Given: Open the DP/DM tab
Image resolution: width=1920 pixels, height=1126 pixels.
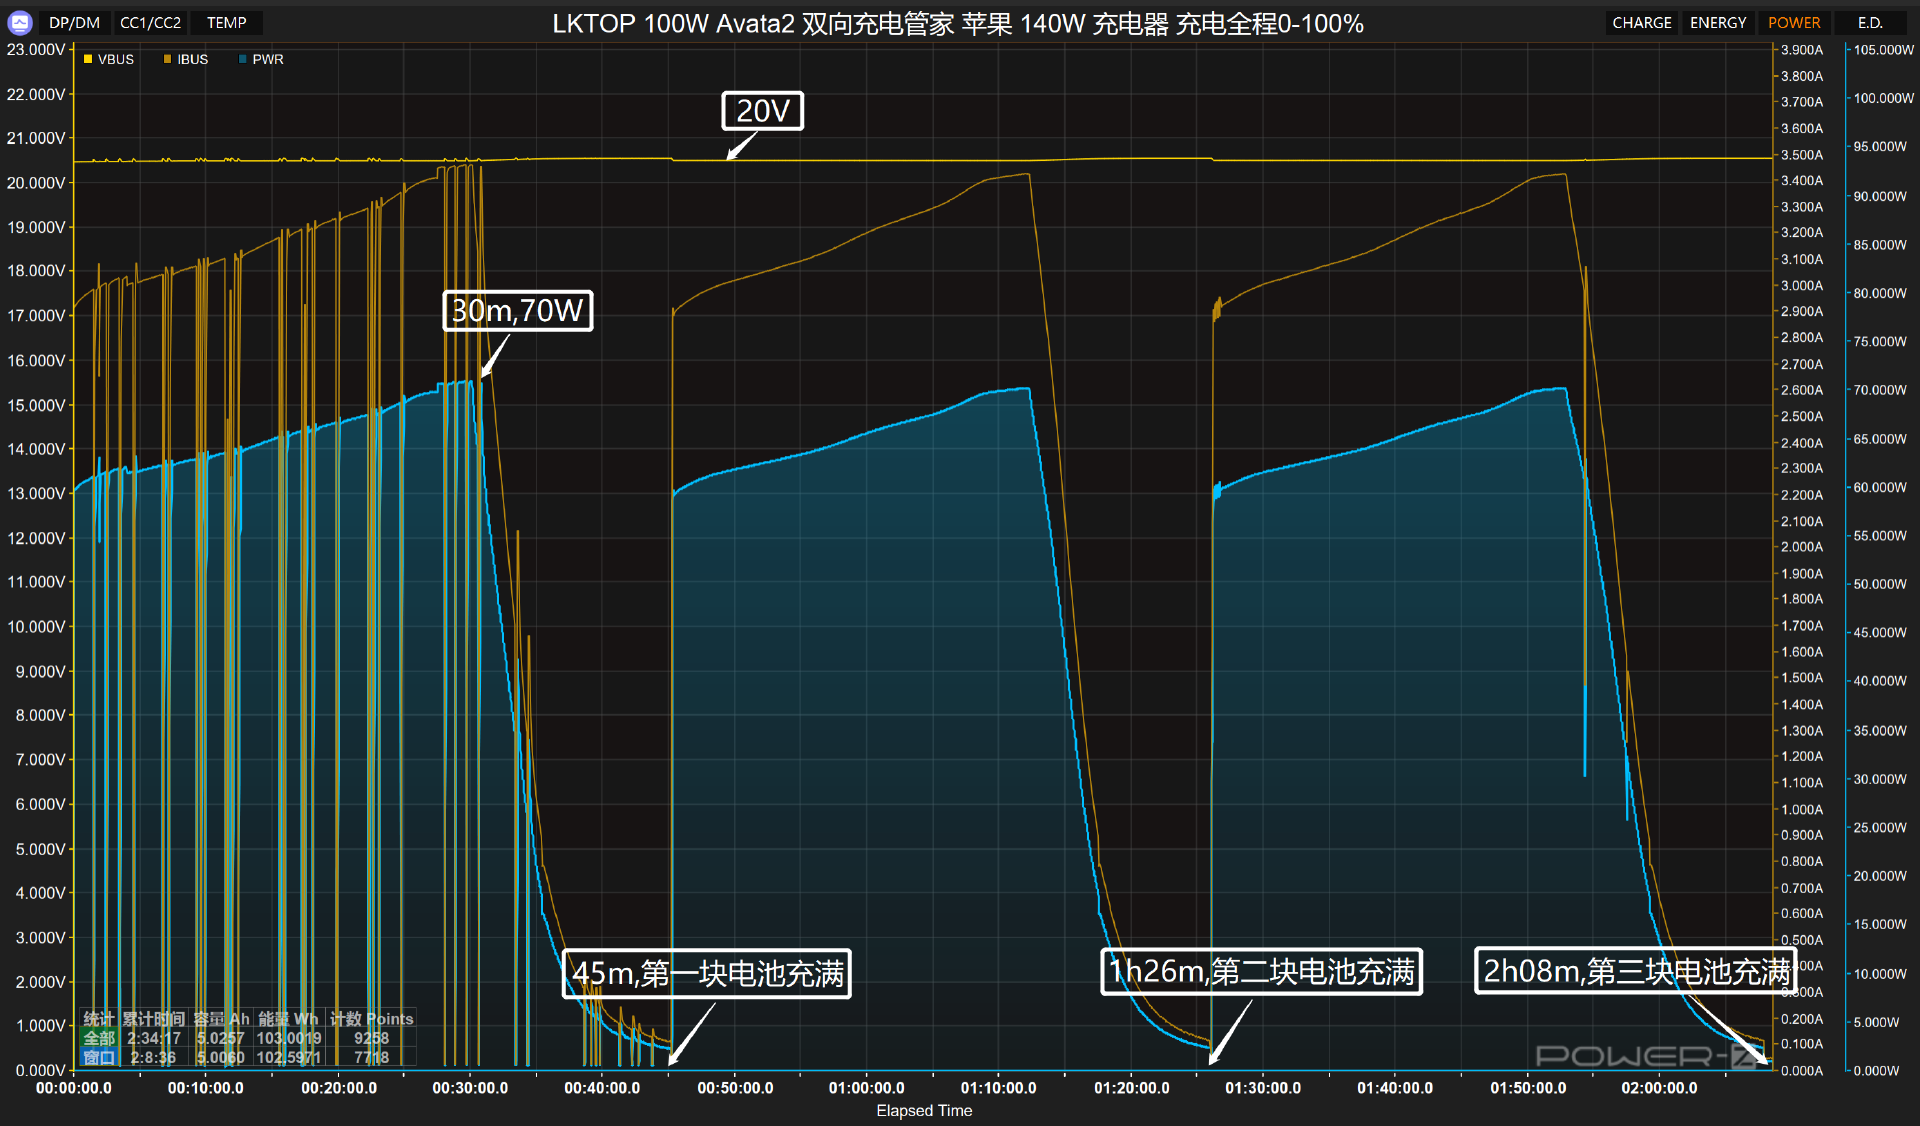Looking at the screenshot, I should [x=74, y=22].
